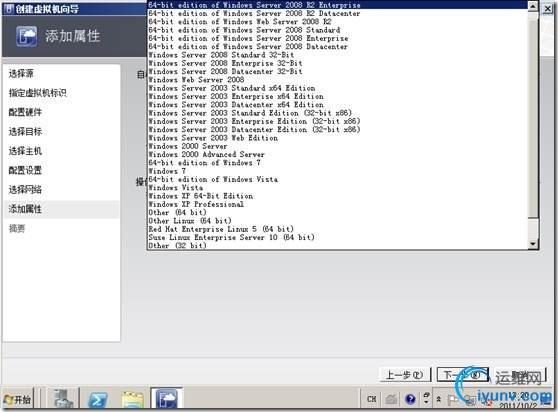This screenshot has height=412, width=558.
Task: Choose 64-bit Windows Web Server 2008 R2
Action: (x=337, y=22)
